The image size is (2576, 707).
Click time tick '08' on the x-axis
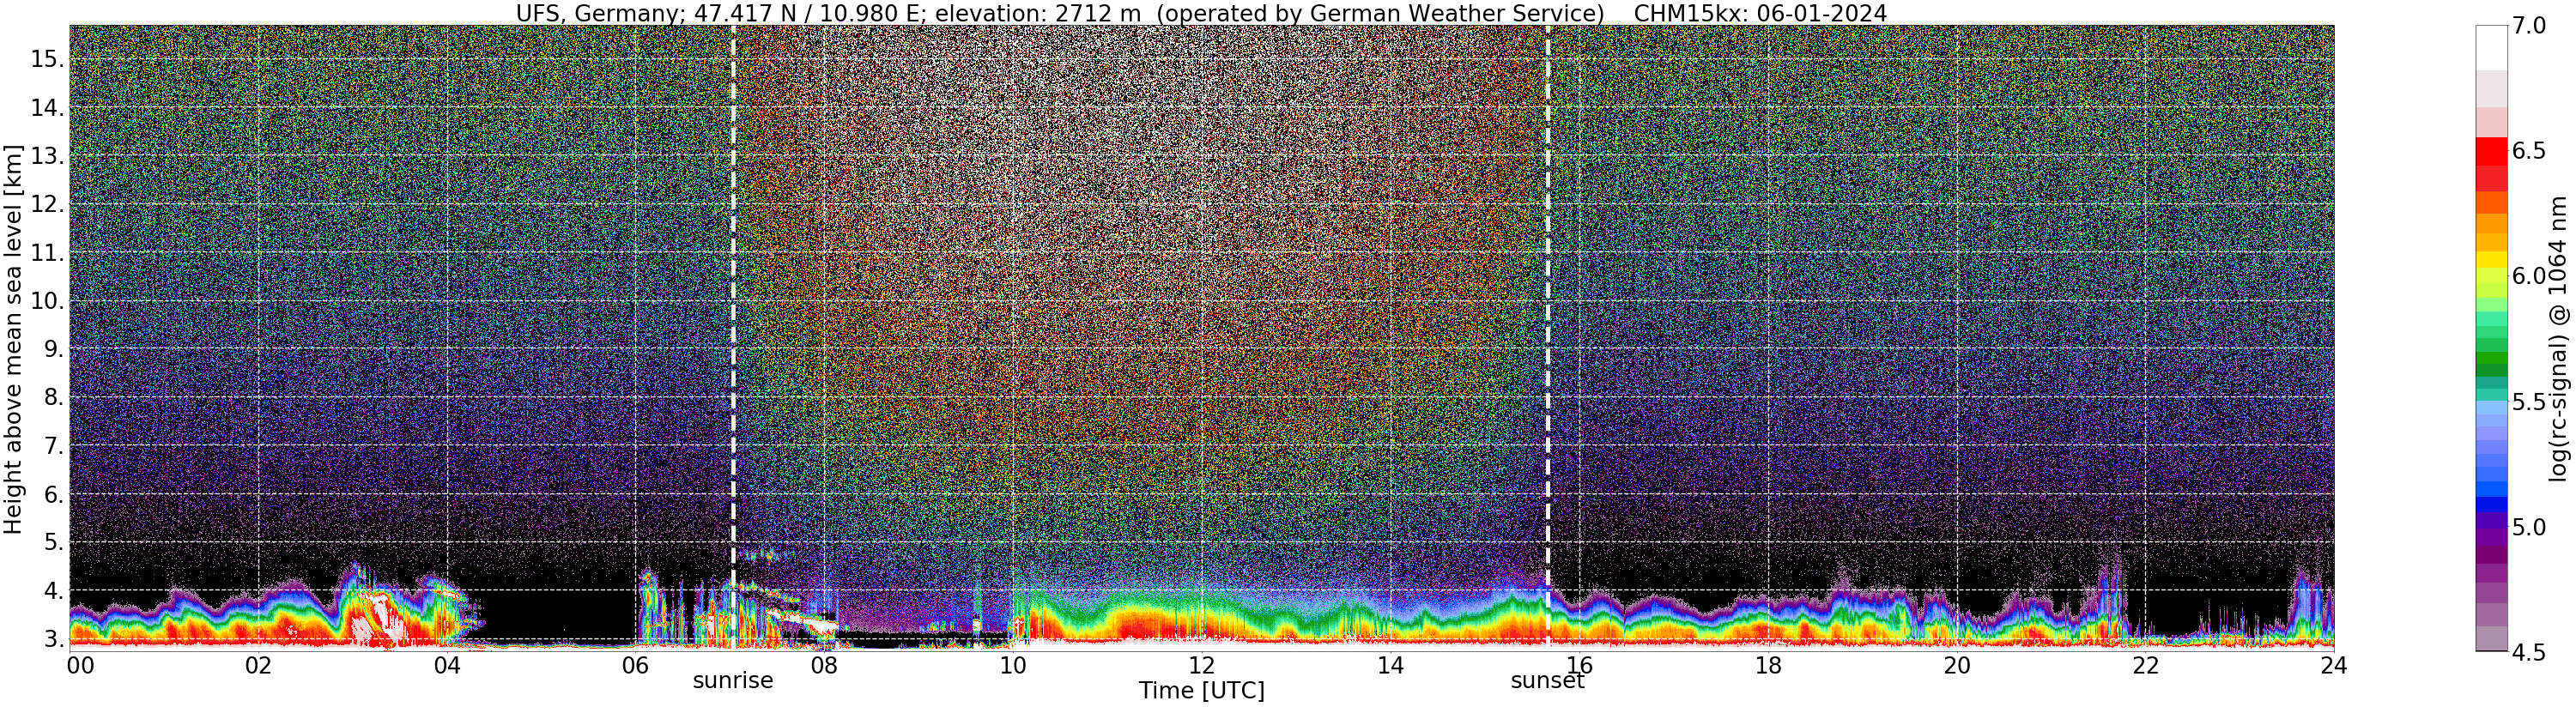824,665
